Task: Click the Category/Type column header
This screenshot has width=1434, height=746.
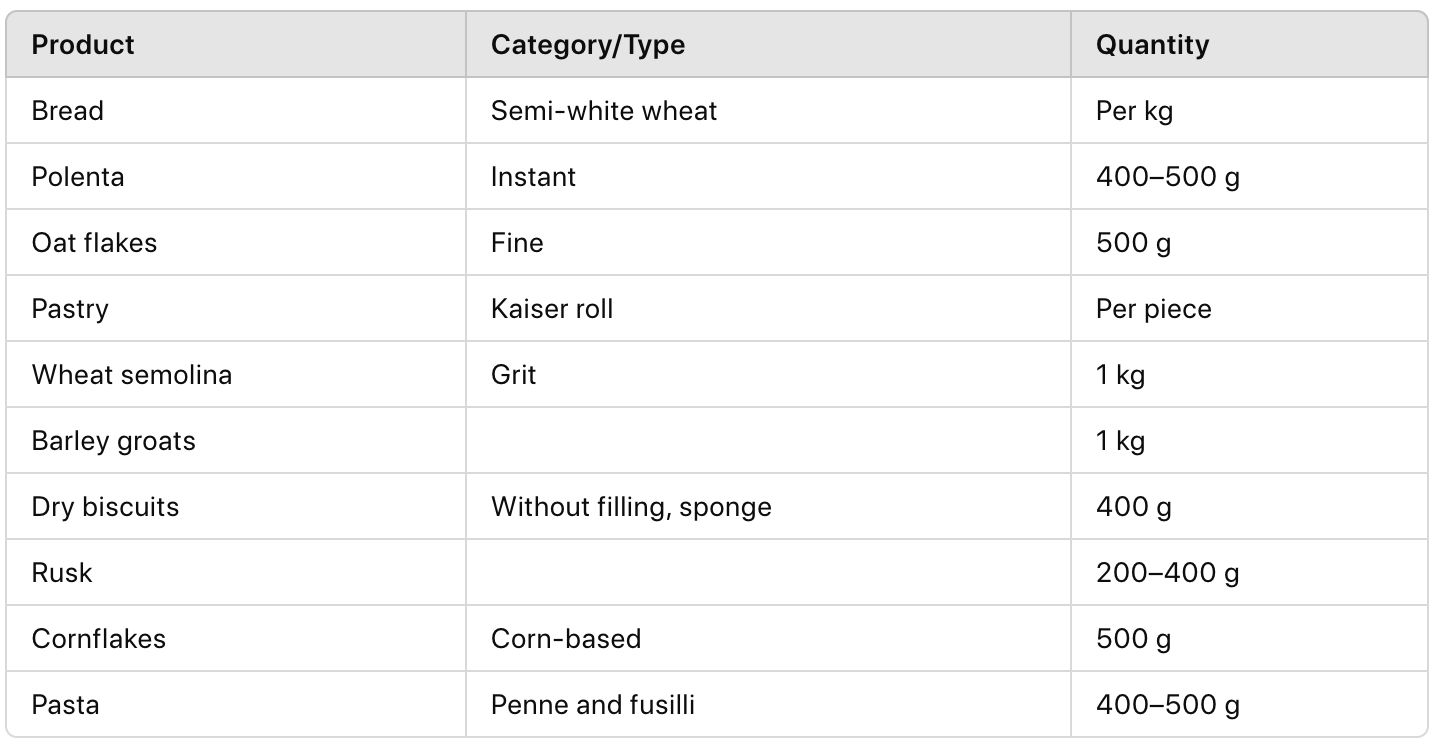Action: [588, 45]
